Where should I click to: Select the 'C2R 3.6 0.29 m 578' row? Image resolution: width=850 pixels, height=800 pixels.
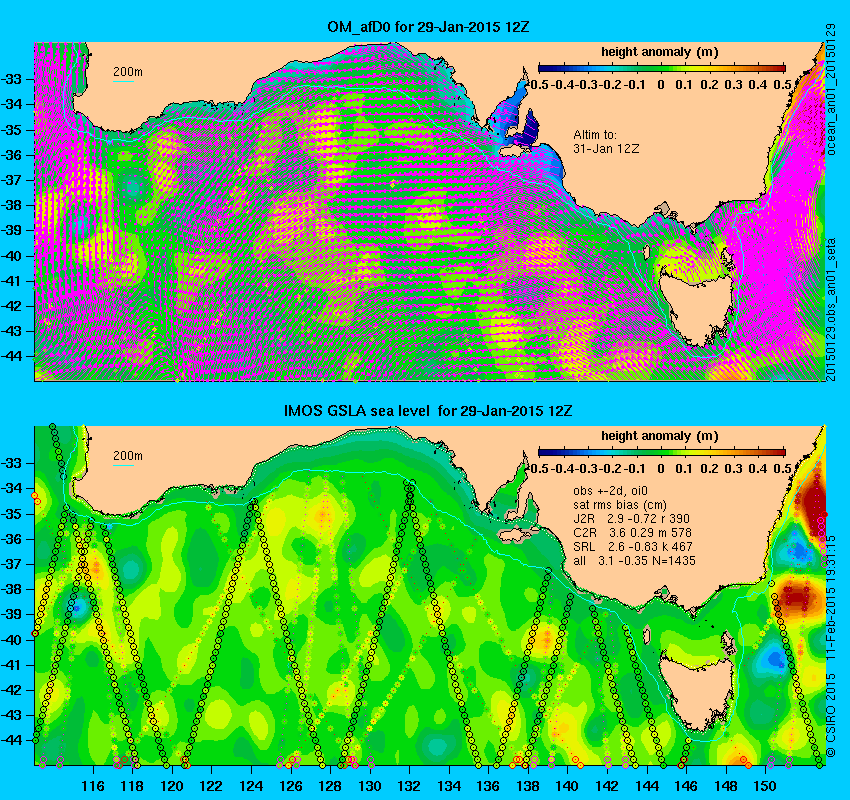pos(633,533)
